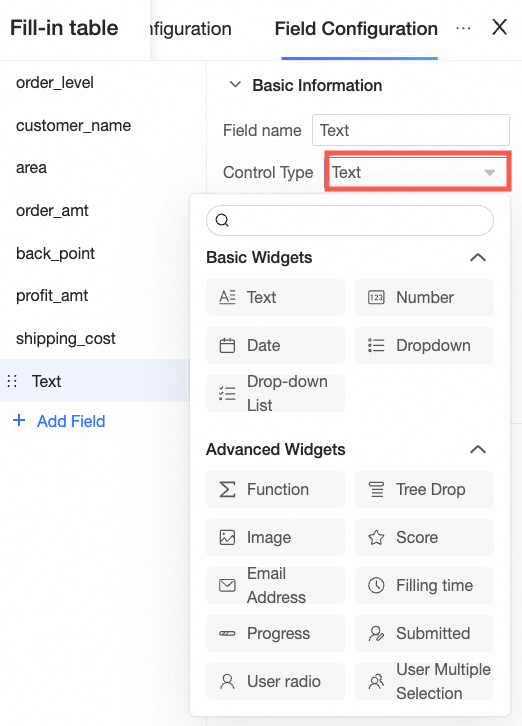Collapse the Advanced Widgets section

point(478,449)
